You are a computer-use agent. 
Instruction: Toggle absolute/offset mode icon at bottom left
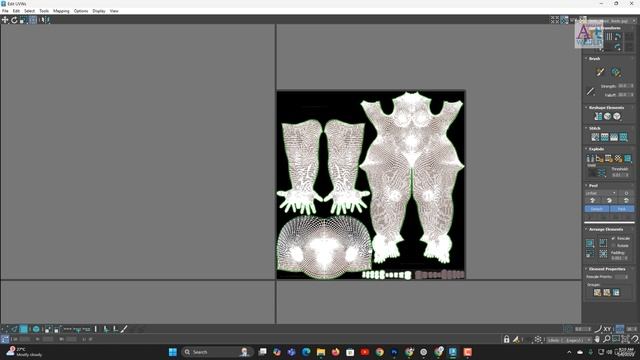coord(5,339)
